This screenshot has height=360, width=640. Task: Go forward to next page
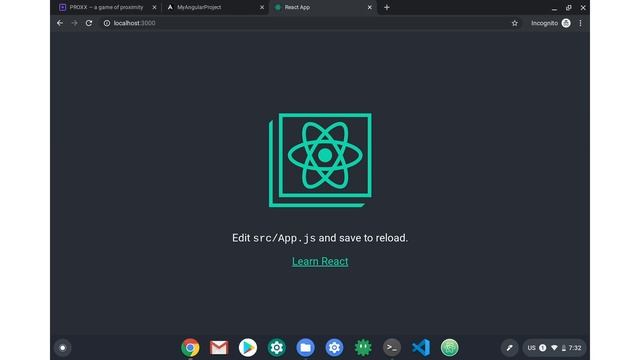click(74, 23)
